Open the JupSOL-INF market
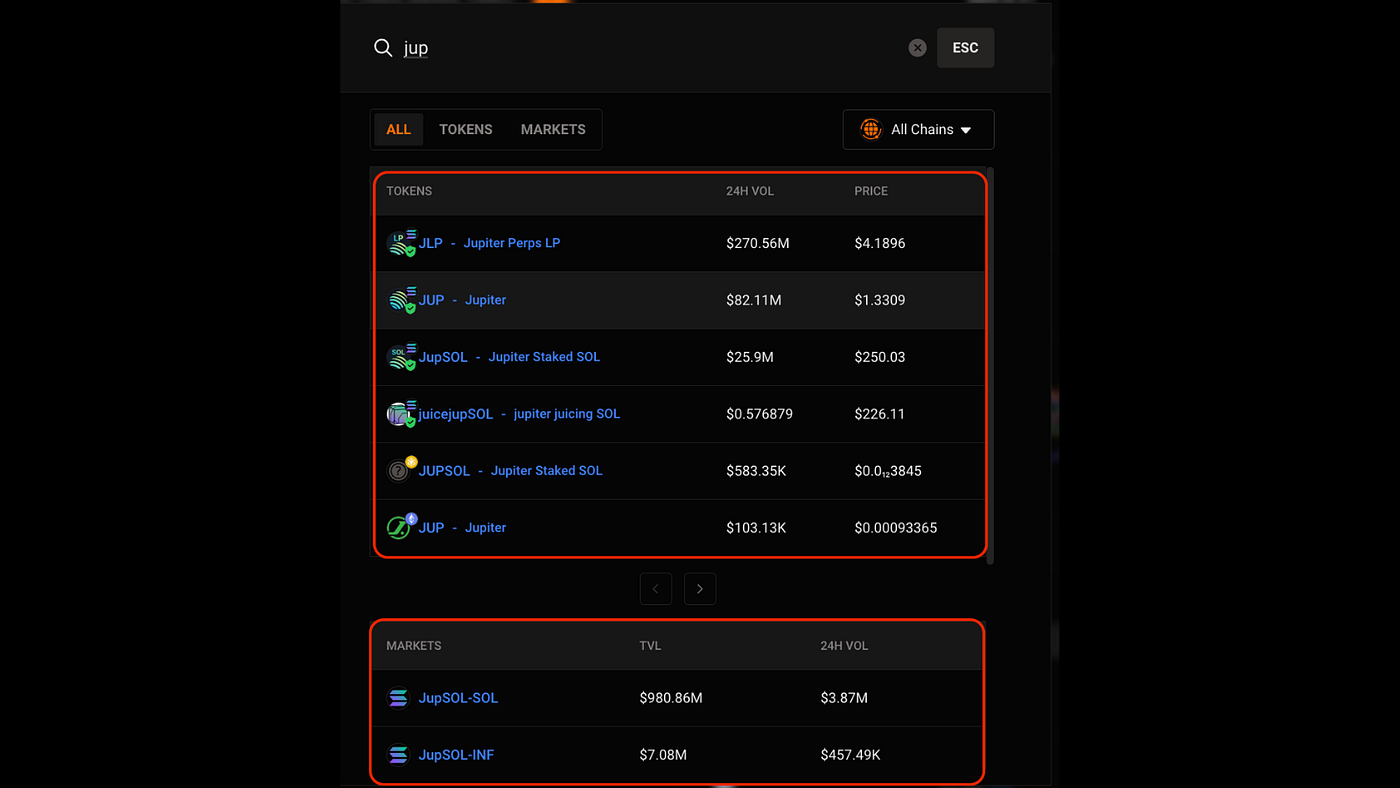The height and width of the screenshot is (788, 1400). tap(456, 755)
